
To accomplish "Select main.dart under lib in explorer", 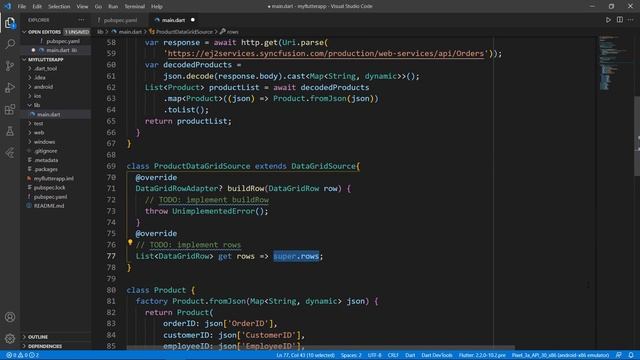I will (49, 114).
